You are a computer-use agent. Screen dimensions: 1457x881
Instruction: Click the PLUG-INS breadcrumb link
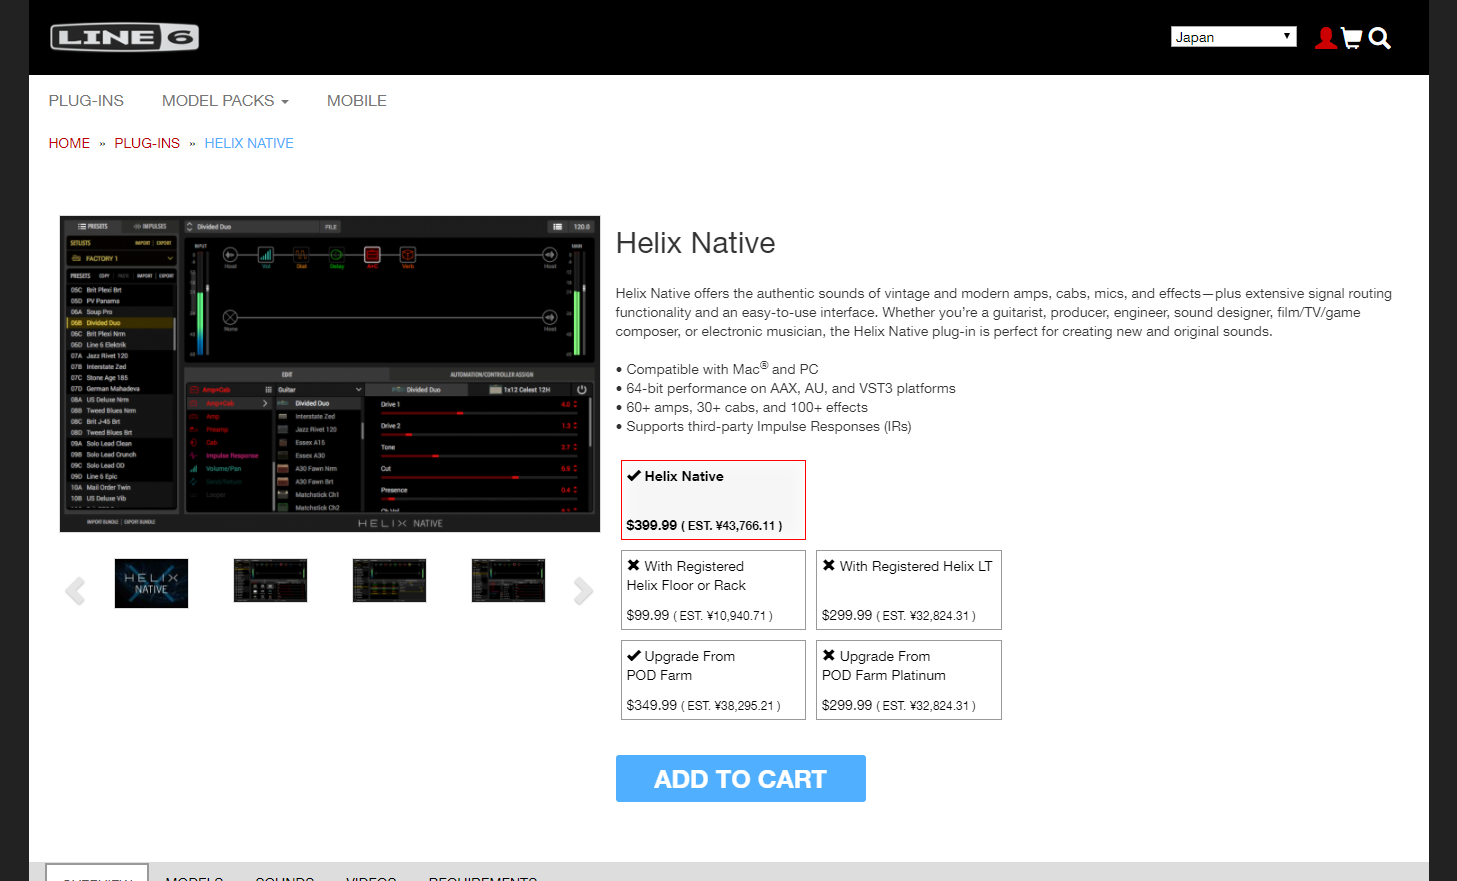point(147,143)
